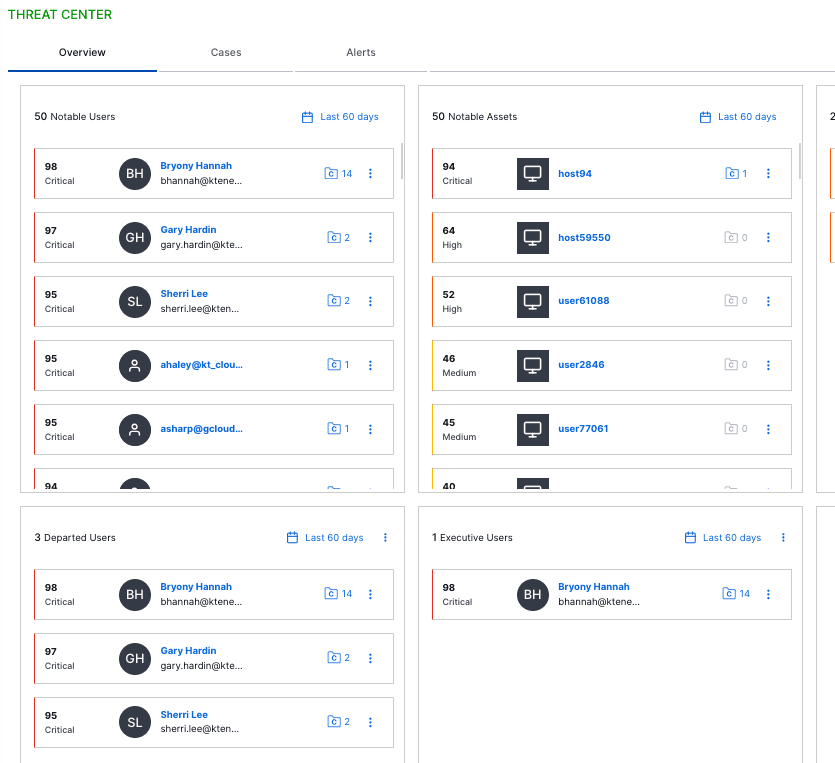Click calendar icon in Notable Users header
This screenshot has width=835, height=763.
point(307,117)
